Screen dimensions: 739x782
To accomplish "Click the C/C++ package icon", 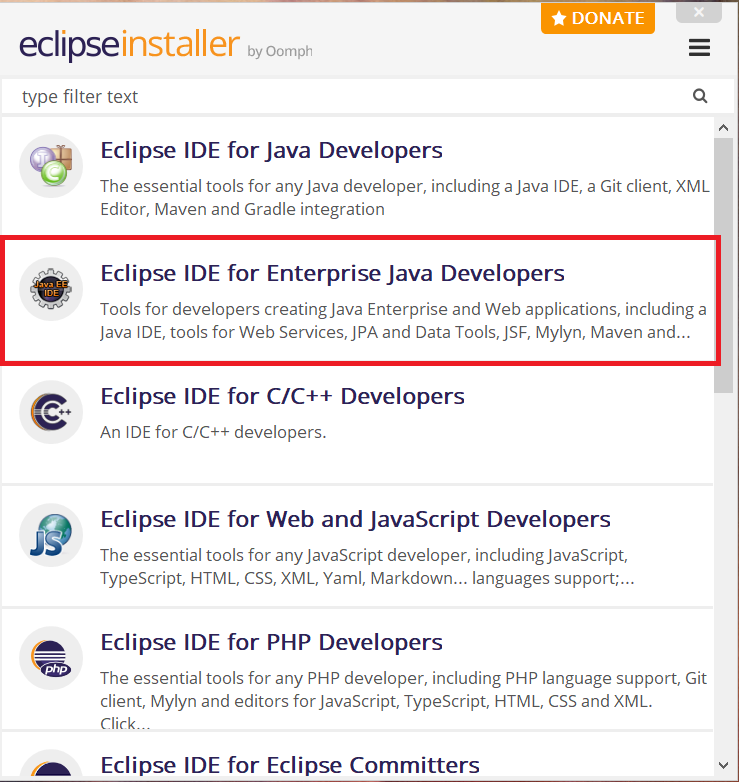I will [51, 412].
